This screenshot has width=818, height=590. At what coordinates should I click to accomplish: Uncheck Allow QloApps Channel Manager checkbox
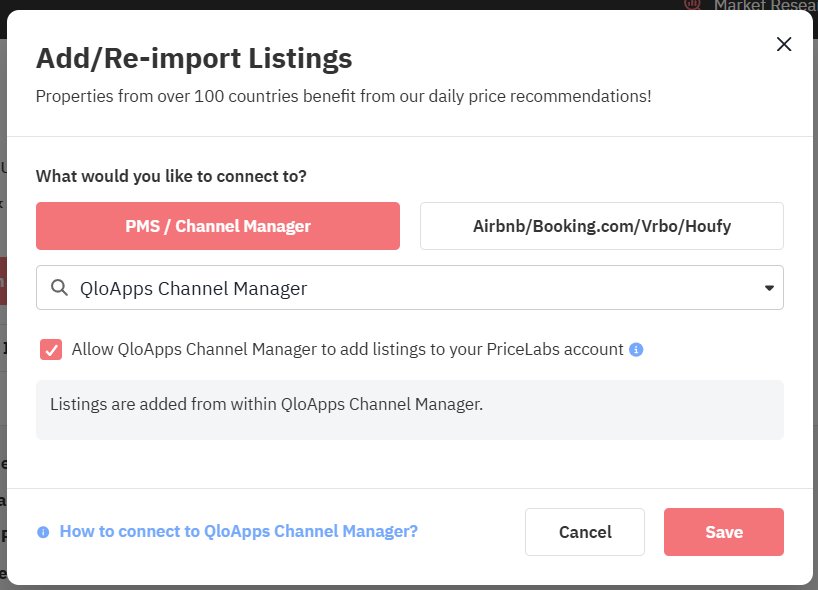[51, 350]
